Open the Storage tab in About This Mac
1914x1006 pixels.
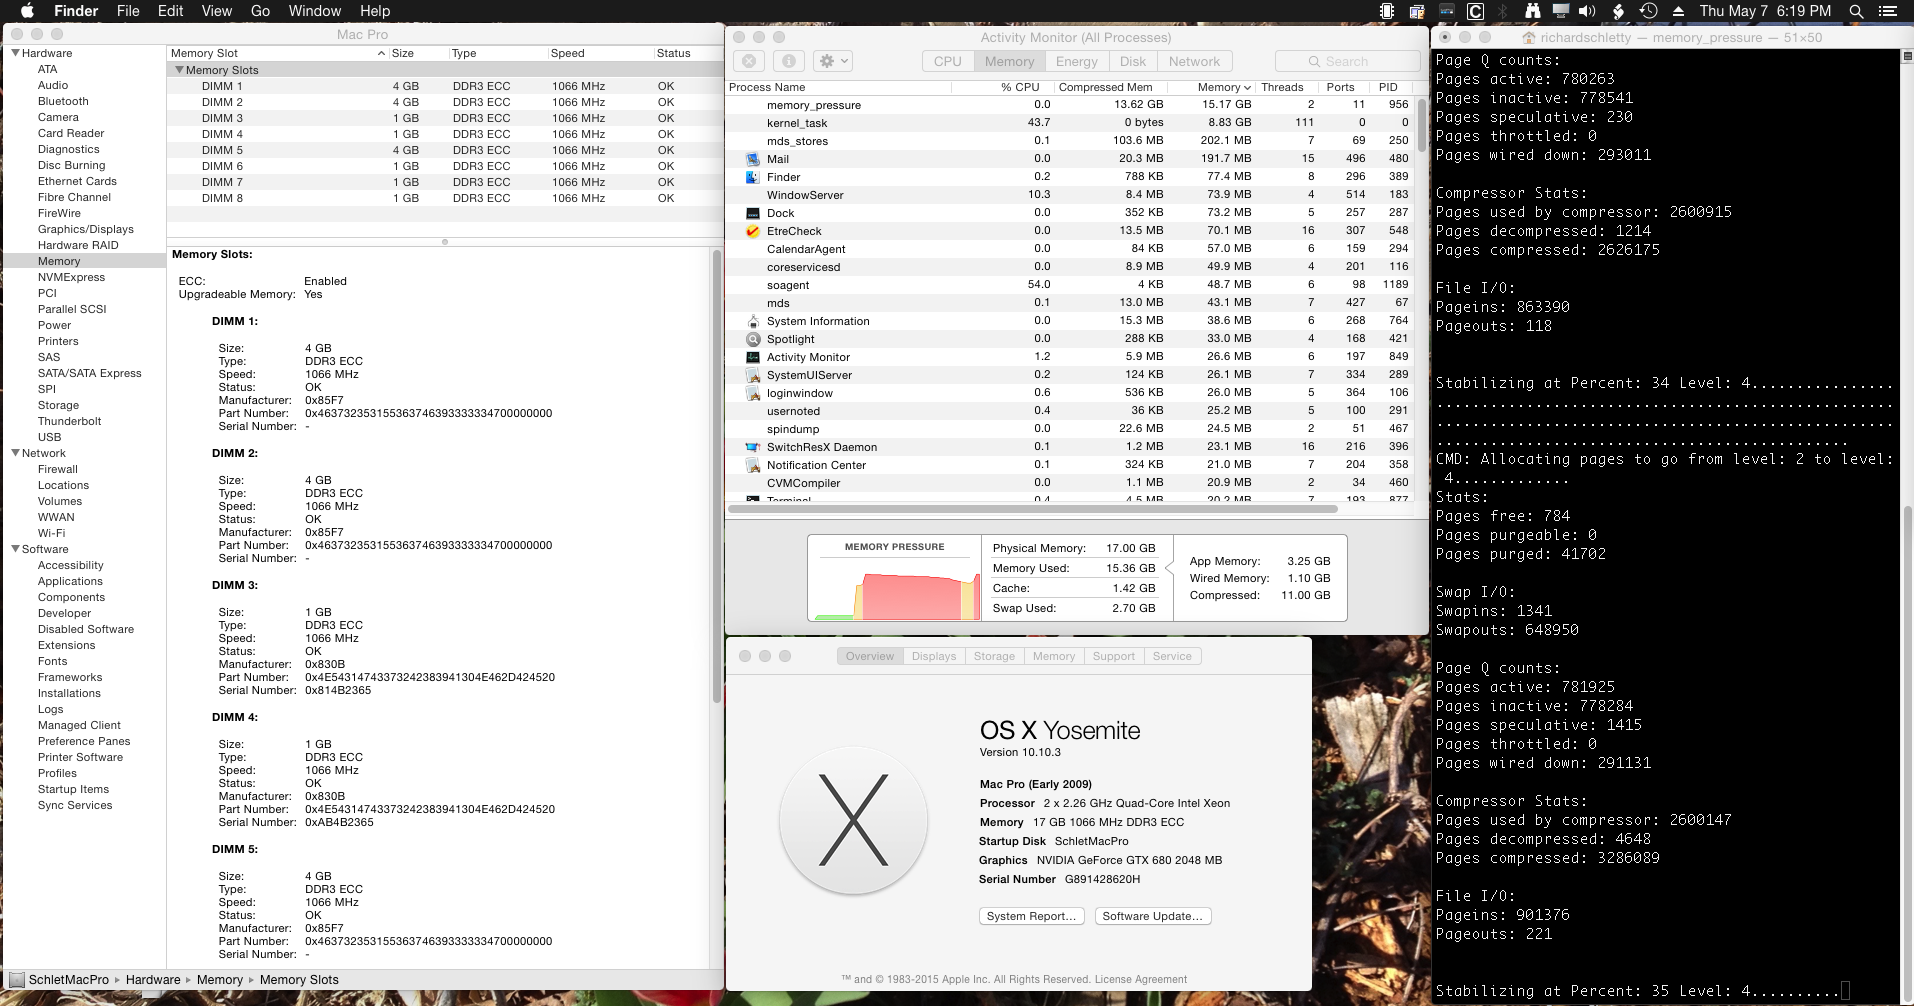point(994,656)
